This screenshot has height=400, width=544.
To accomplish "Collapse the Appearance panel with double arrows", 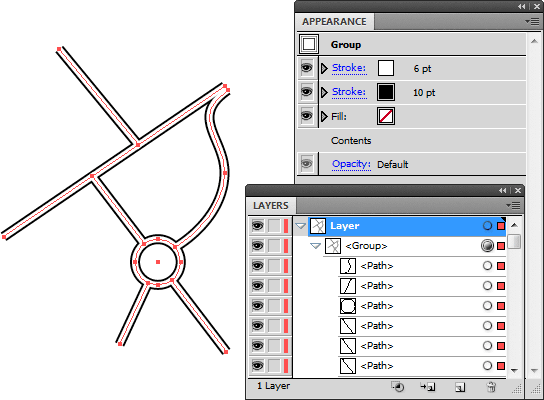I will pyautogui.click(x=522, y=7).
